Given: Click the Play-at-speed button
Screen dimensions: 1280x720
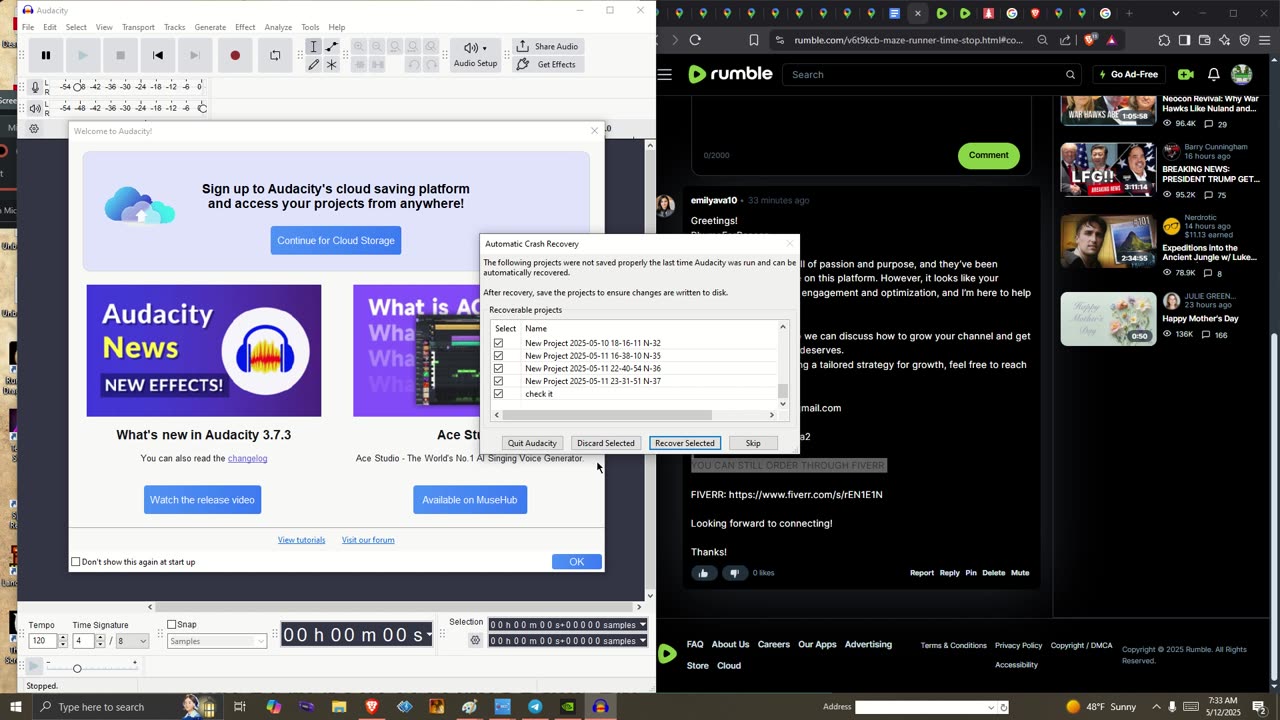Looking at the screenshot, I should pyautogui.click(x=34, y=666).
